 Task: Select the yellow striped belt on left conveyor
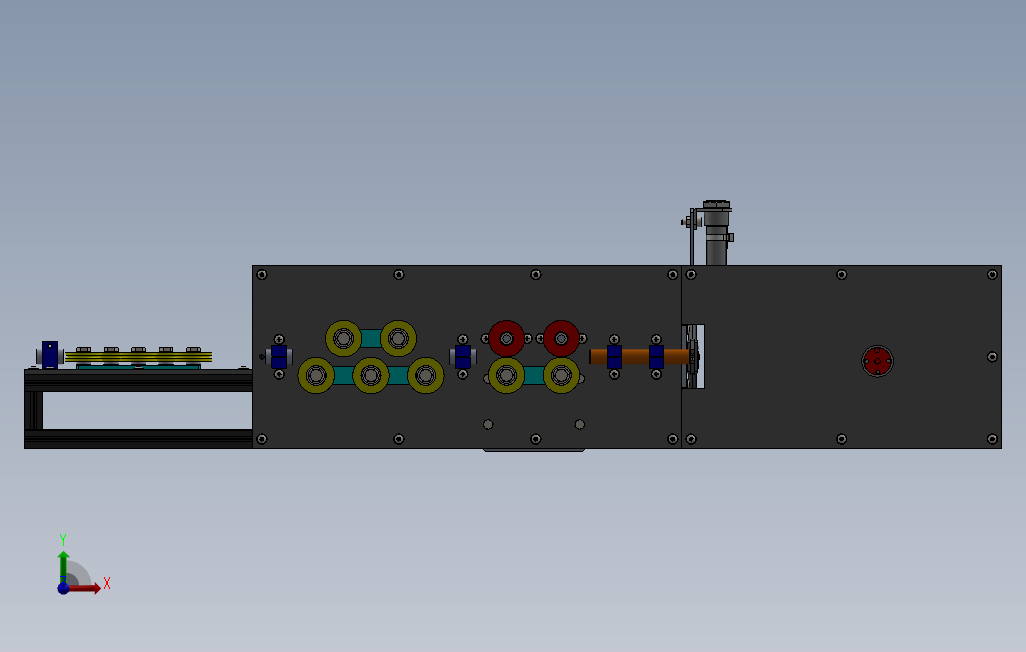point(138,357)
